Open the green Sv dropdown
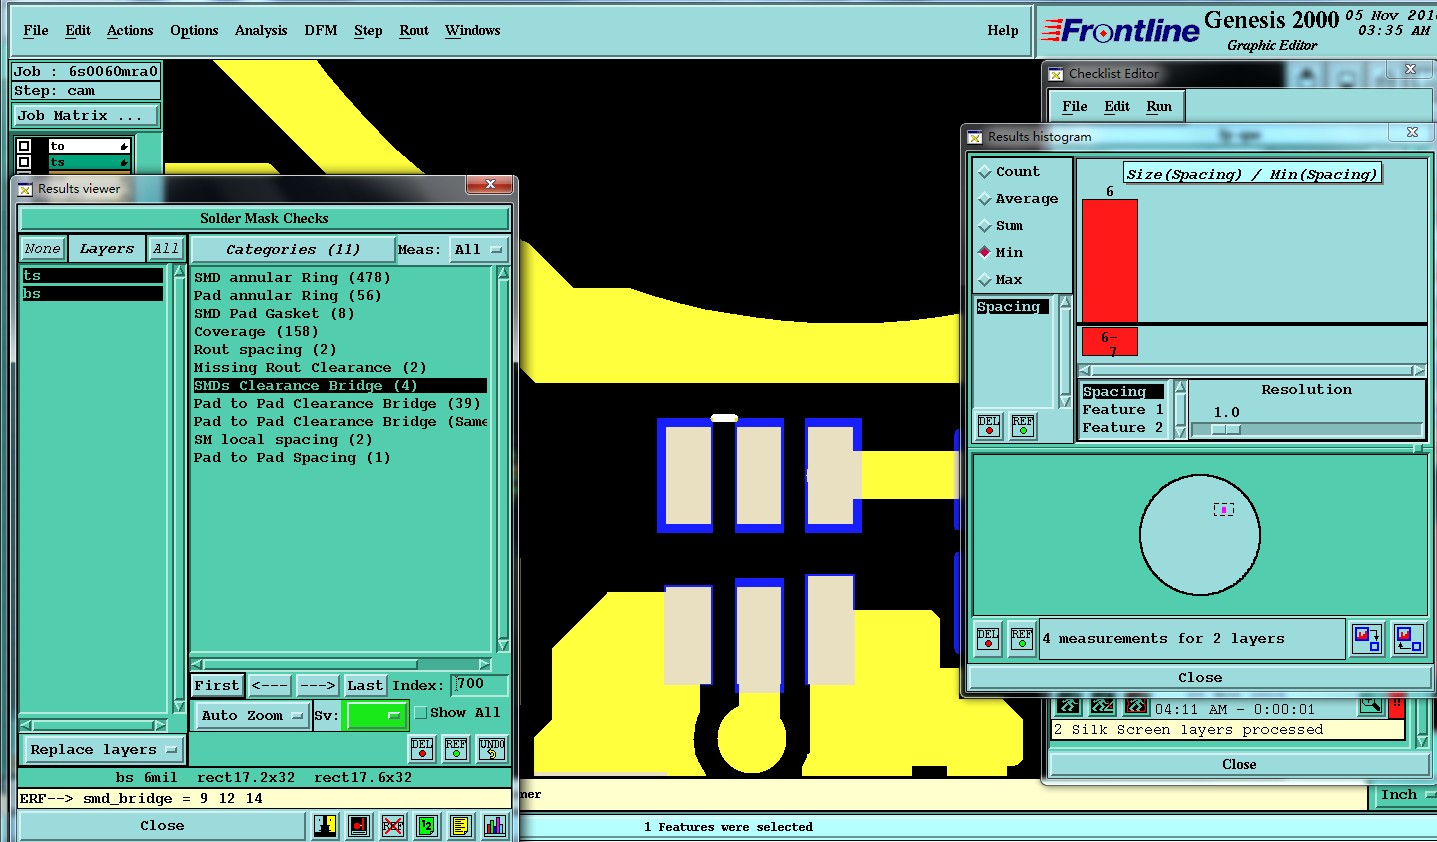 click(374, 715)
